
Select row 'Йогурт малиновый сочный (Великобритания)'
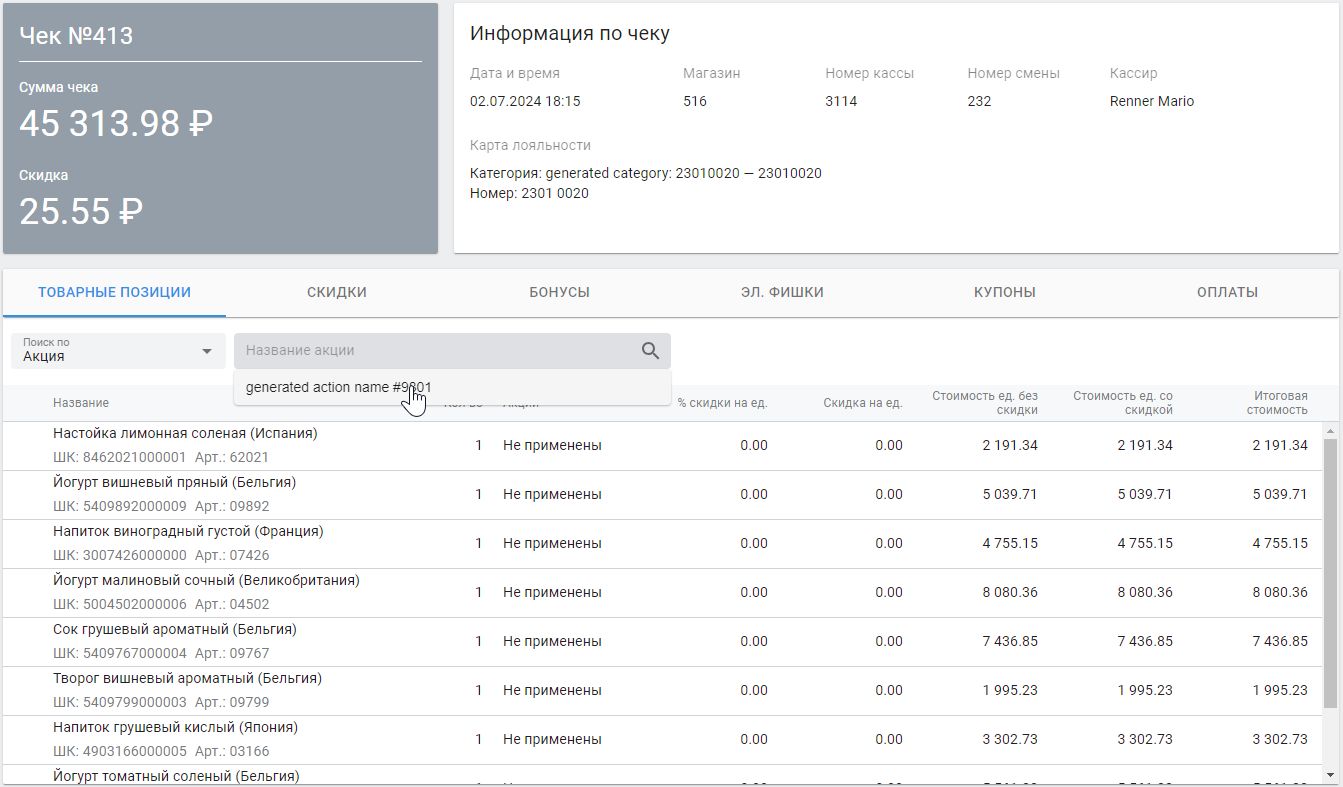click(x=662, y=593)
